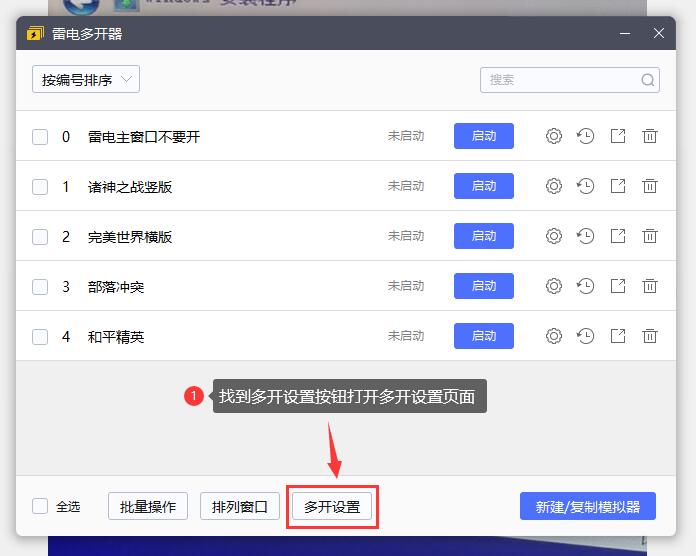Click backup/restore icon for 和平精英

coord(585,336)
